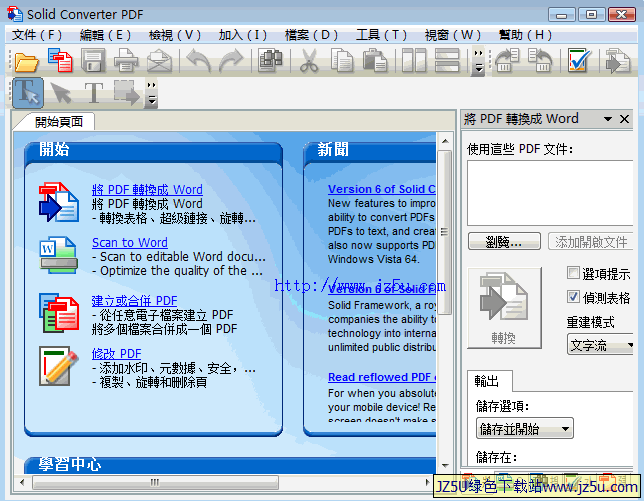Click the blue checkmark toolbar icon
644x501 pixels.
pos(579,60)
